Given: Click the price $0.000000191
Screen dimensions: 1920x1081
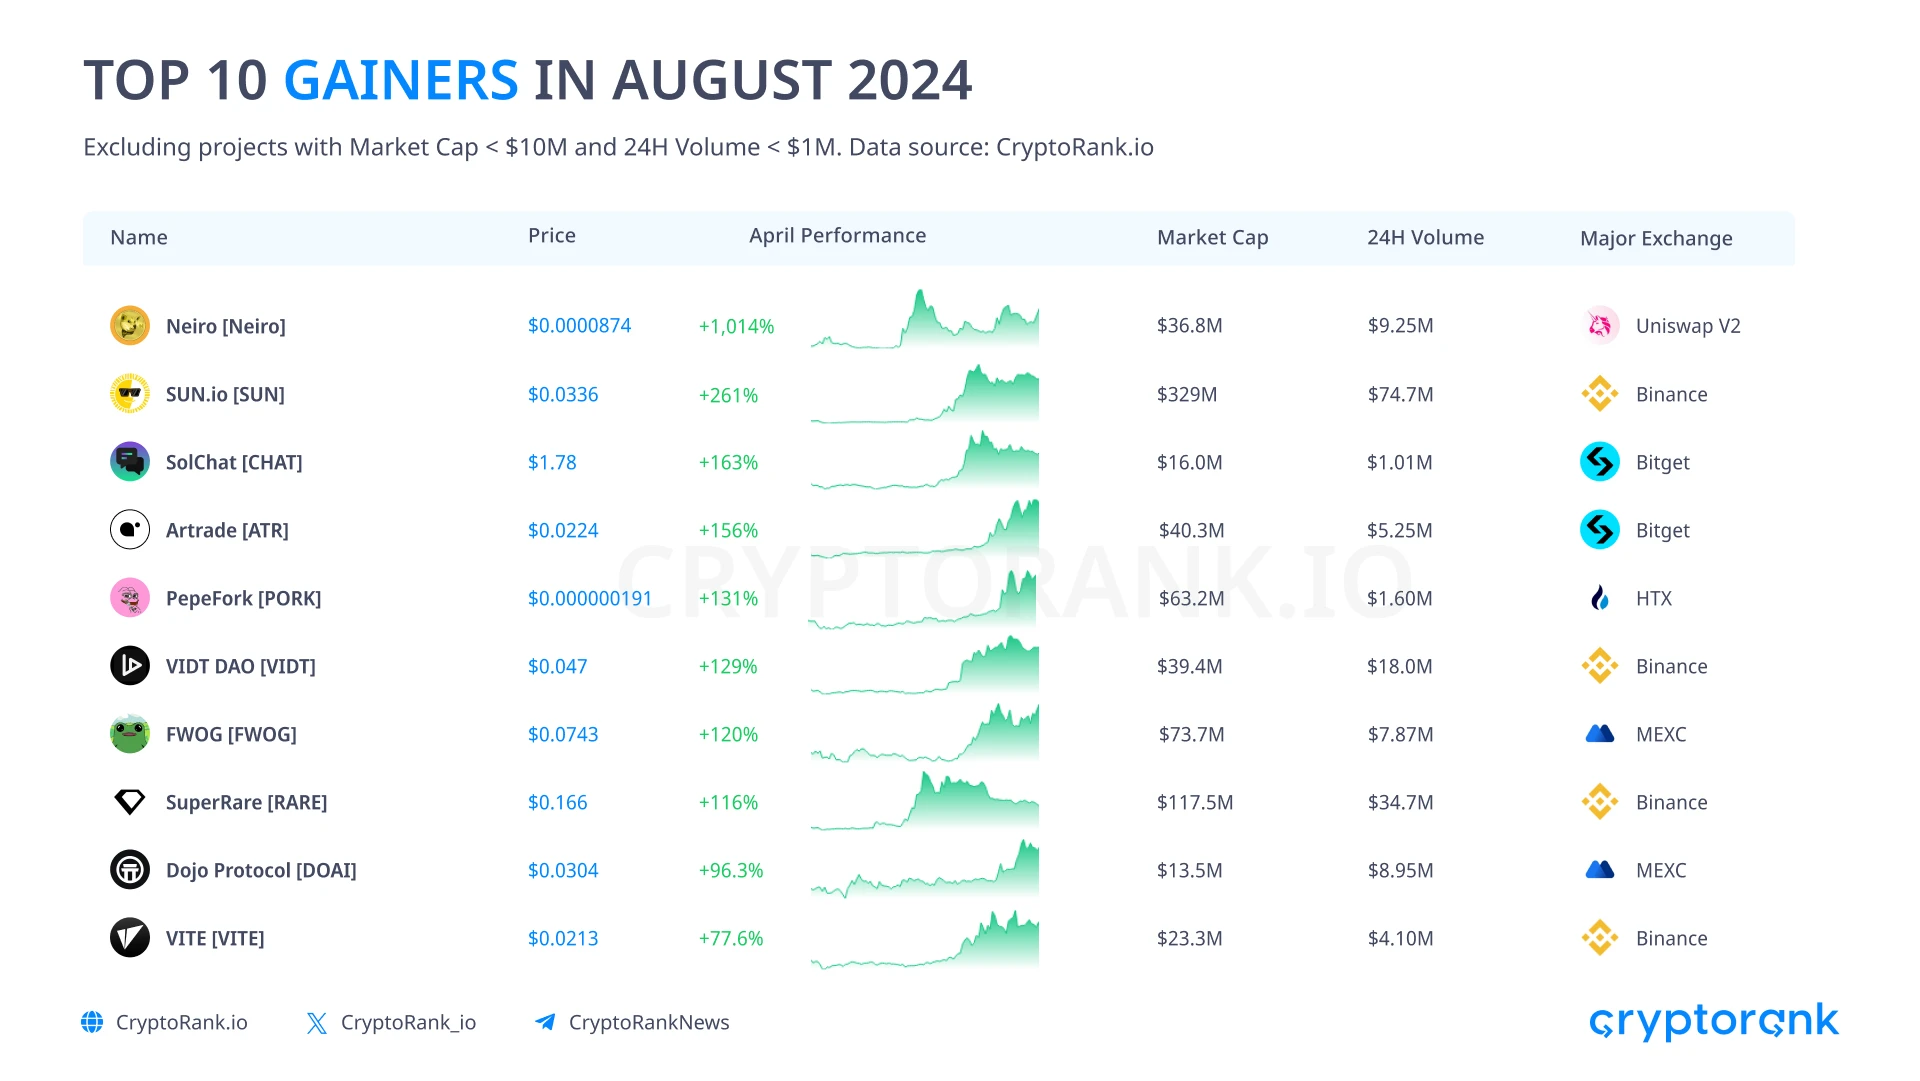Looking at the screenshot, I should click(590, 598).
